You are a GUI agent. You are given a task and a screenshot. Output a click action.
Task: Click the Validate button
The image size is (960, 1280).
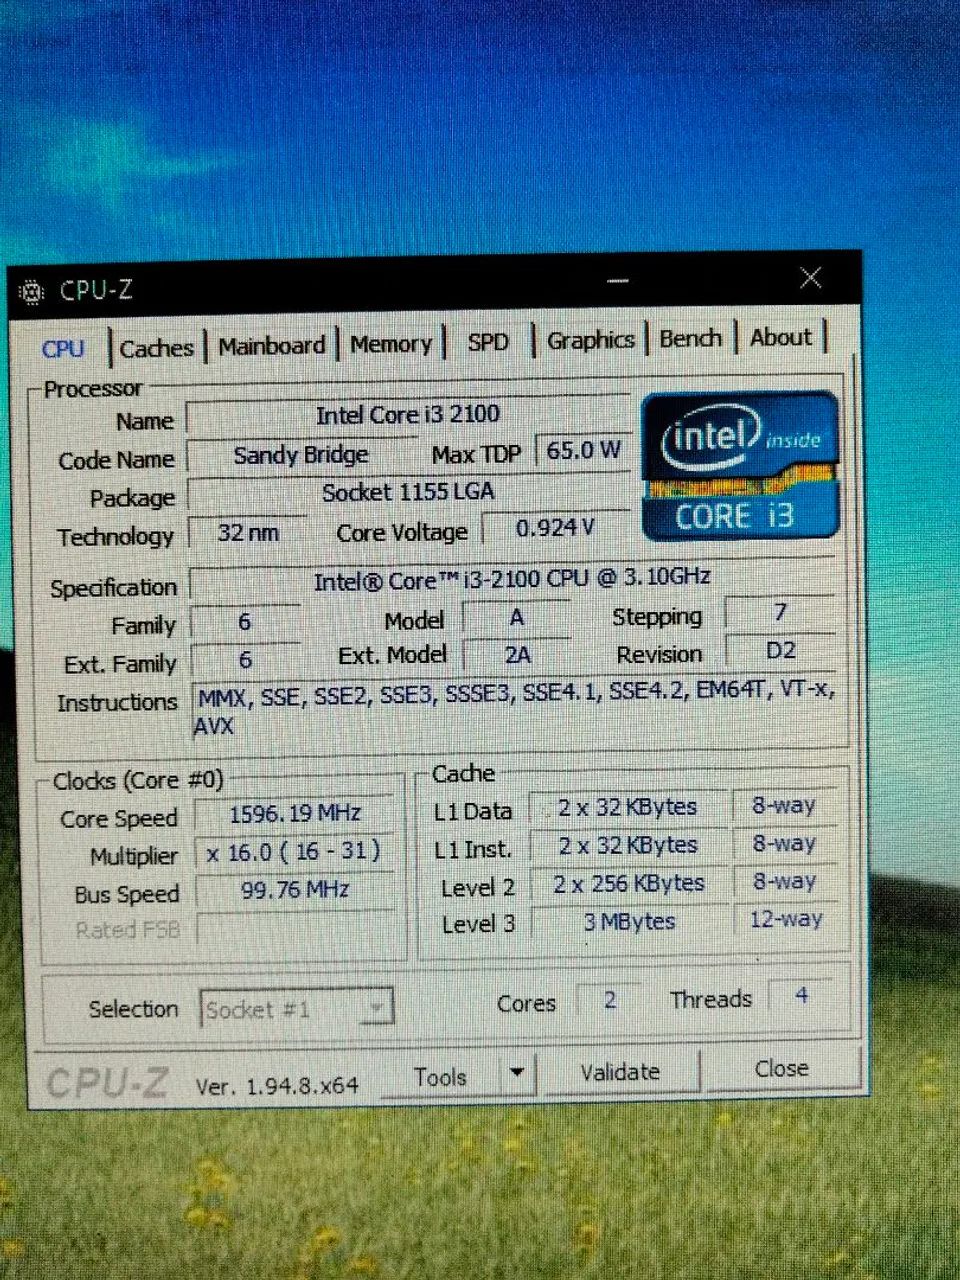(x=620, y=1072)
